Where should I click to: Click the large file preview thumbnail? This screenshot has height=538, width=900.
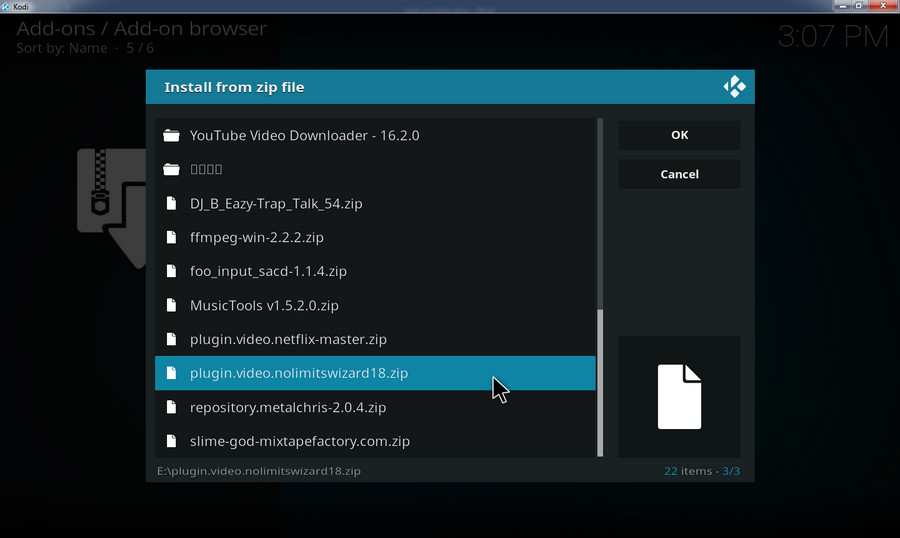679,396
